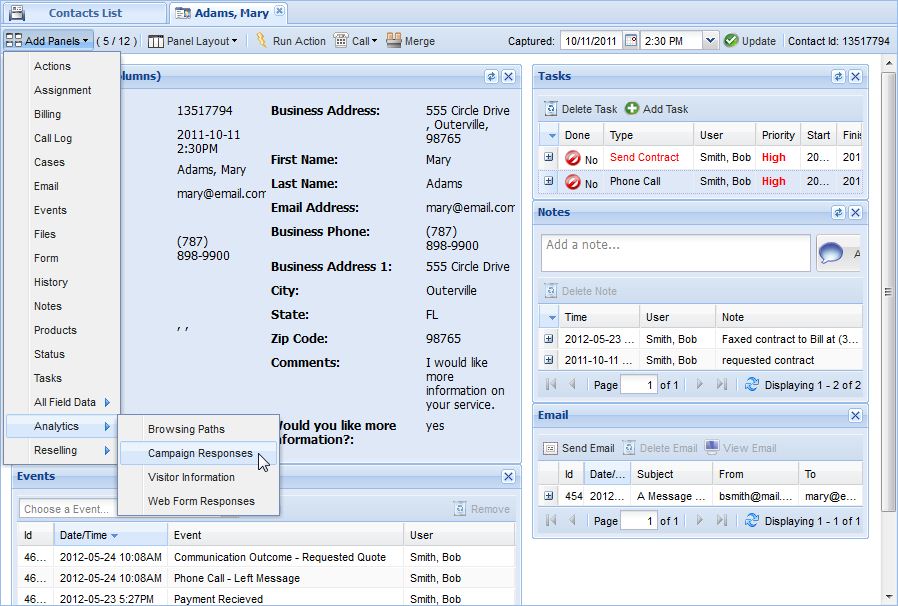The width and height of the screenshot is (898, 606).
Task: Click the Delete Task icon
Action: point(550,109)
